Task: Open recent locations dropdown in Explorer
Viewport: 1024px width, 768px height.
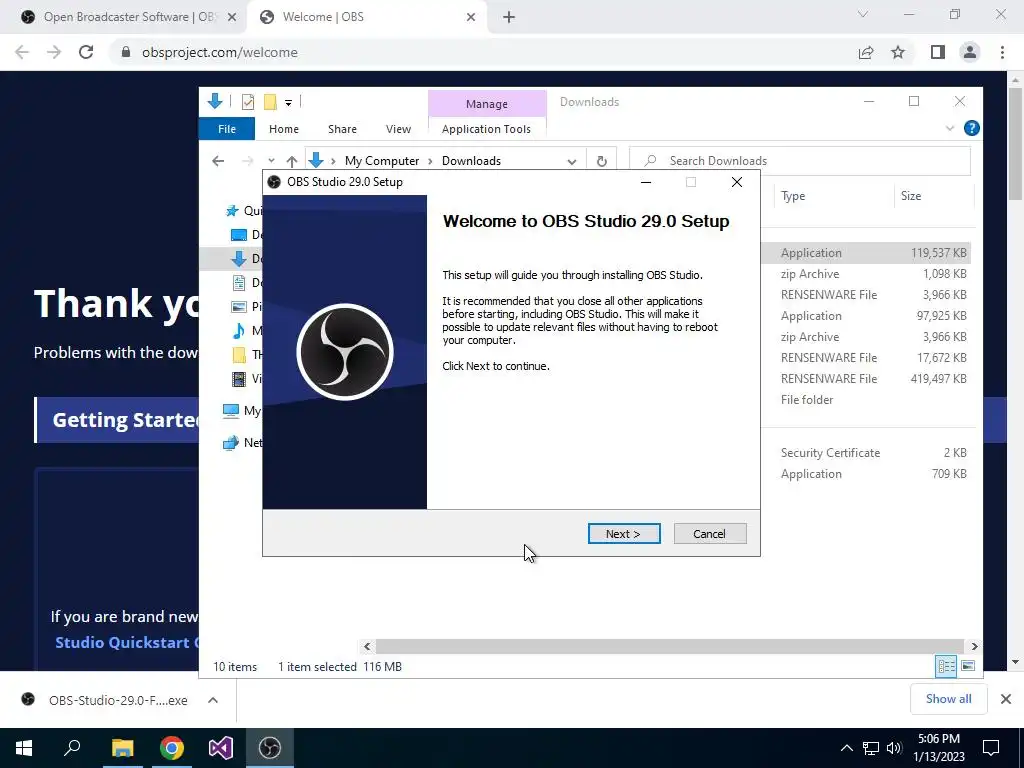Action: click(271, 161)
